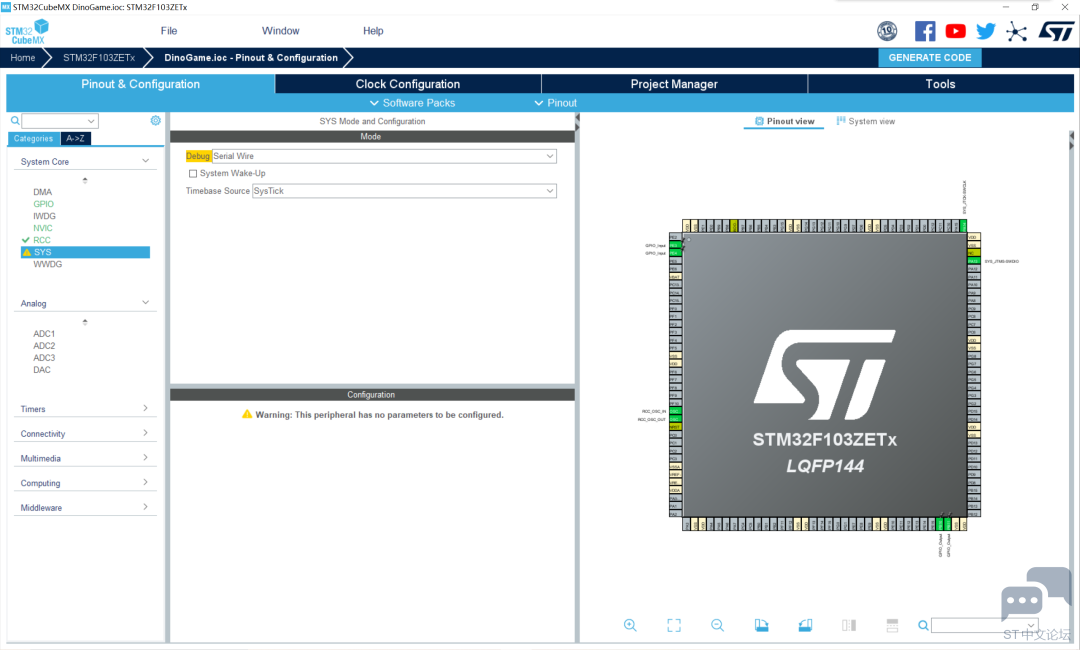This screenshot has height=650, width=1080.
Task: Rotate the chip view clockwise
Action: [761, 625]
